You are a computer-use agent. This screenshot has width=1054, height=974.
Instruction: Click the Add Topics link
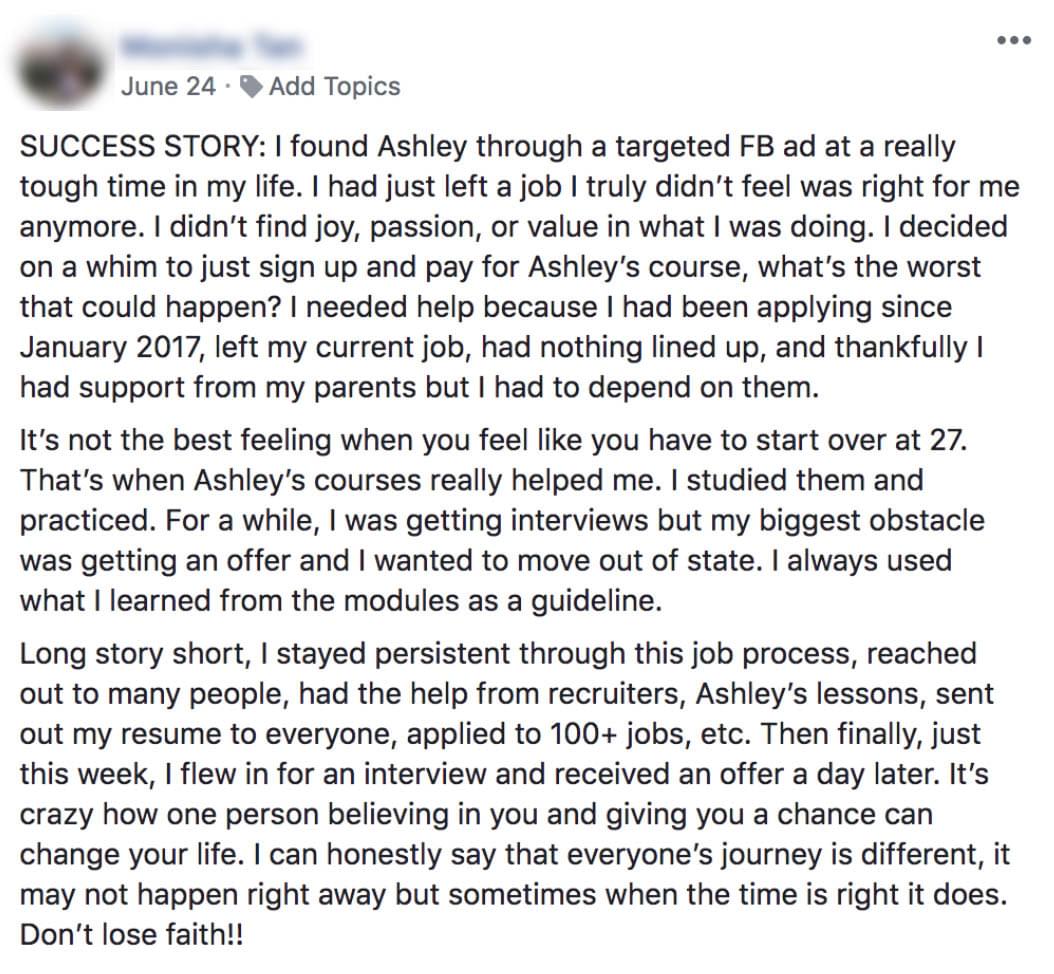click(334, 86)
